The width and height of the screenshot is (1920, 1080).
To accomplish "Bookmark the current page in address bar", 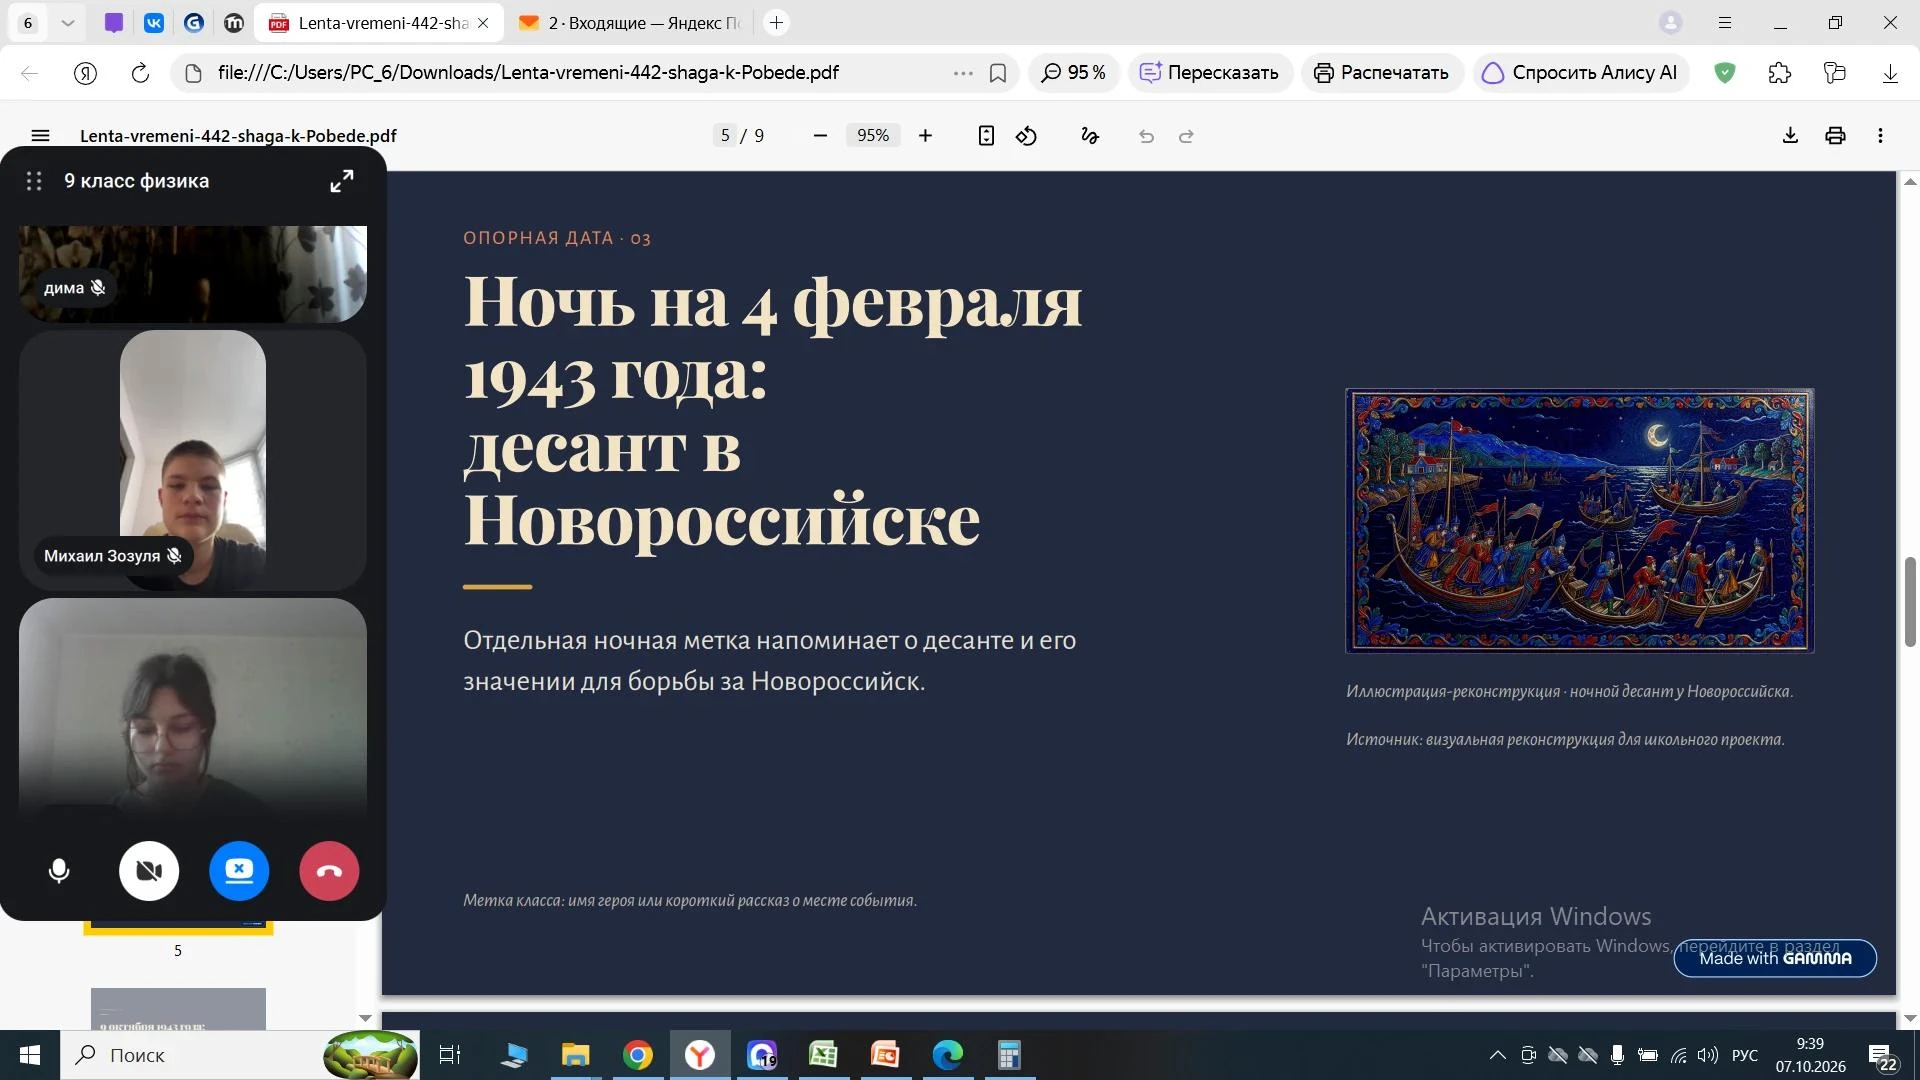I will (997, 73).
